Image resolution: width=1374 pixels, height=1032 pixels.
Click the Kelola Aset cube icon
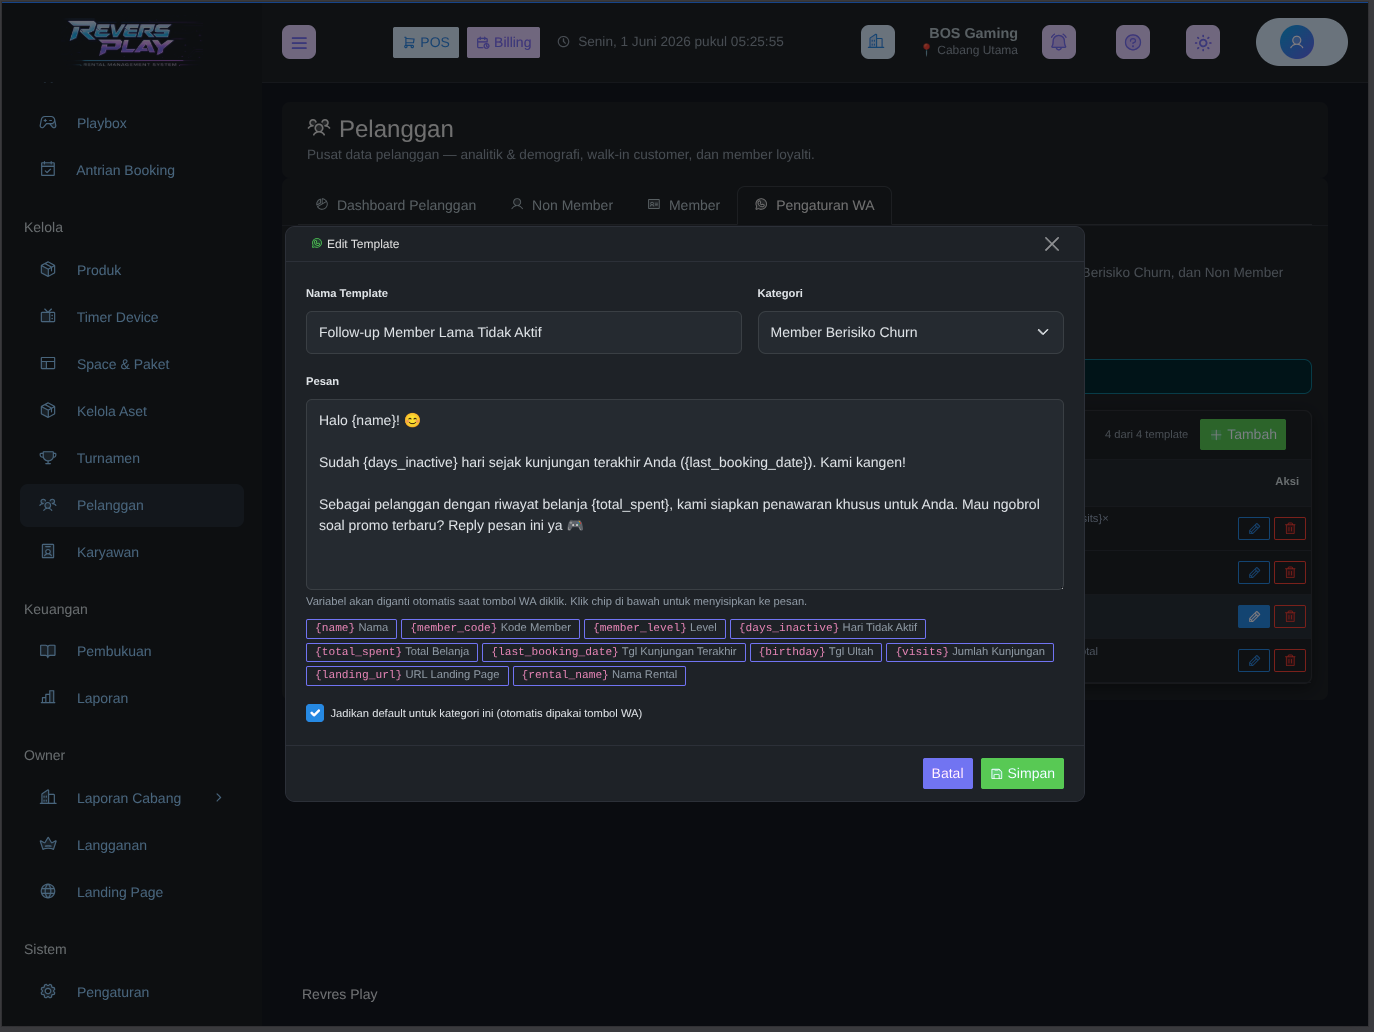[x=48, y=410]
